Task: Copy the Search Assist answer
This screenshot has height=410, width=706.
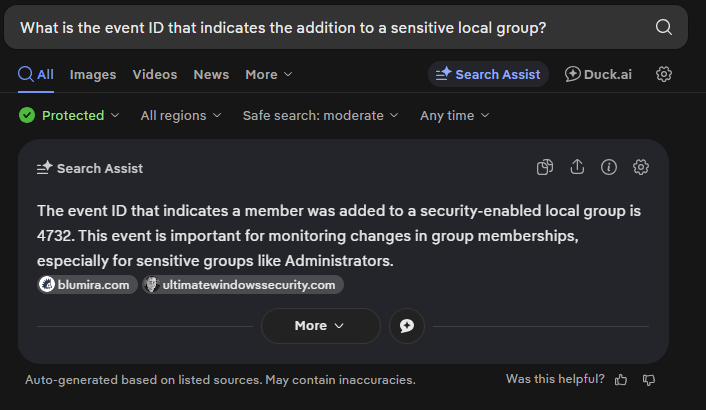Action: tap(545, 167)
